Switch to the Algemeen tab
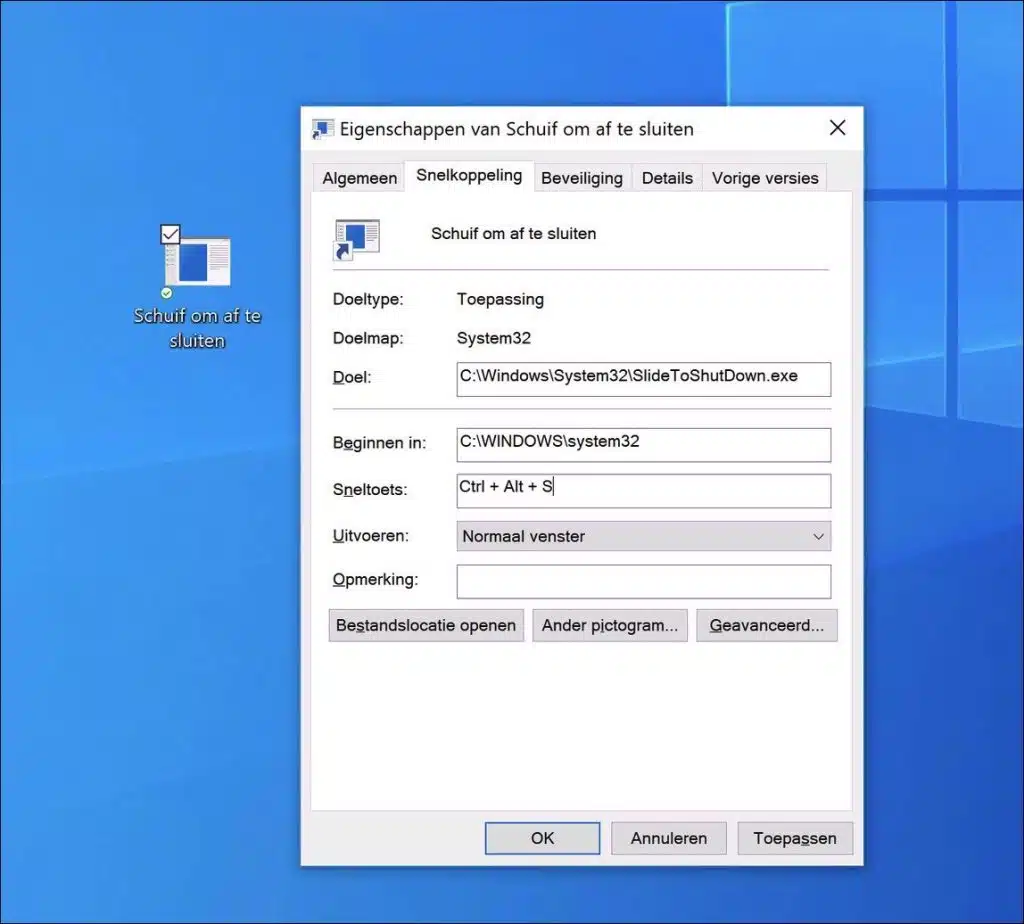The width and height of the screenshot is (1024, 924). (358, 177)
